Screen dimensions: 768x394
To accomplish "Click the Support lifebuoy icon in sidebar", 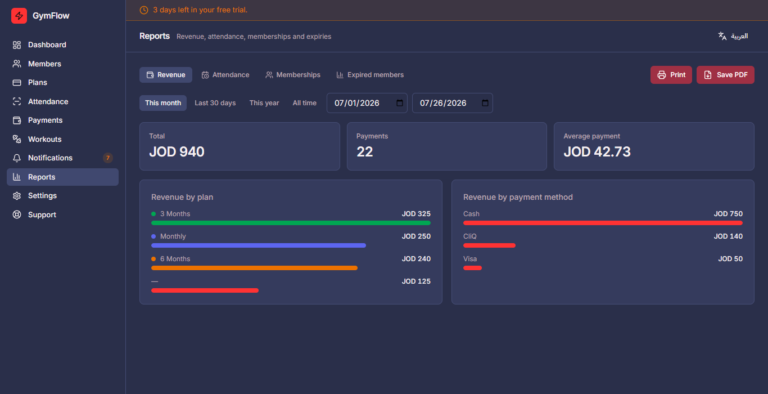I will pyautogui.click(x=17, y=215).
